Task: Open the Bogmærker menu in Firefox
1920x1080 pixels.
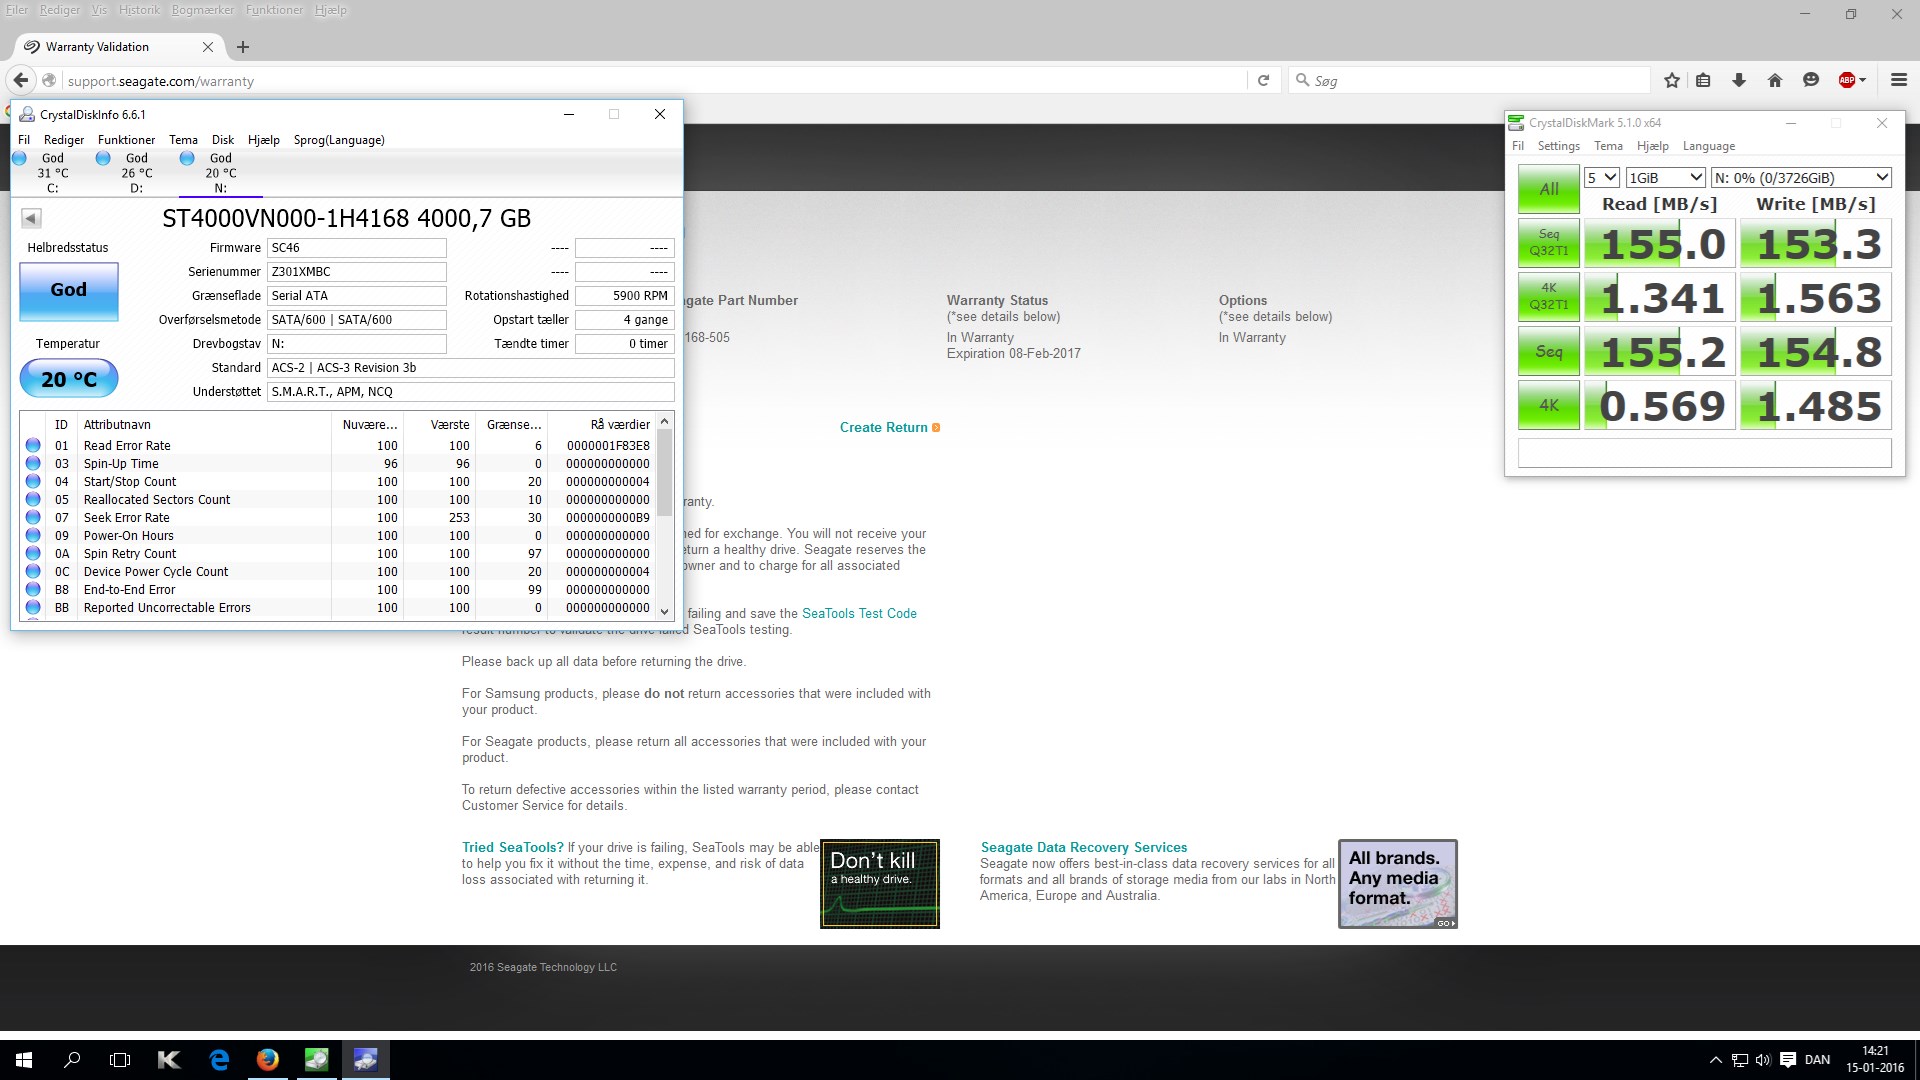Action: [202, 10]
